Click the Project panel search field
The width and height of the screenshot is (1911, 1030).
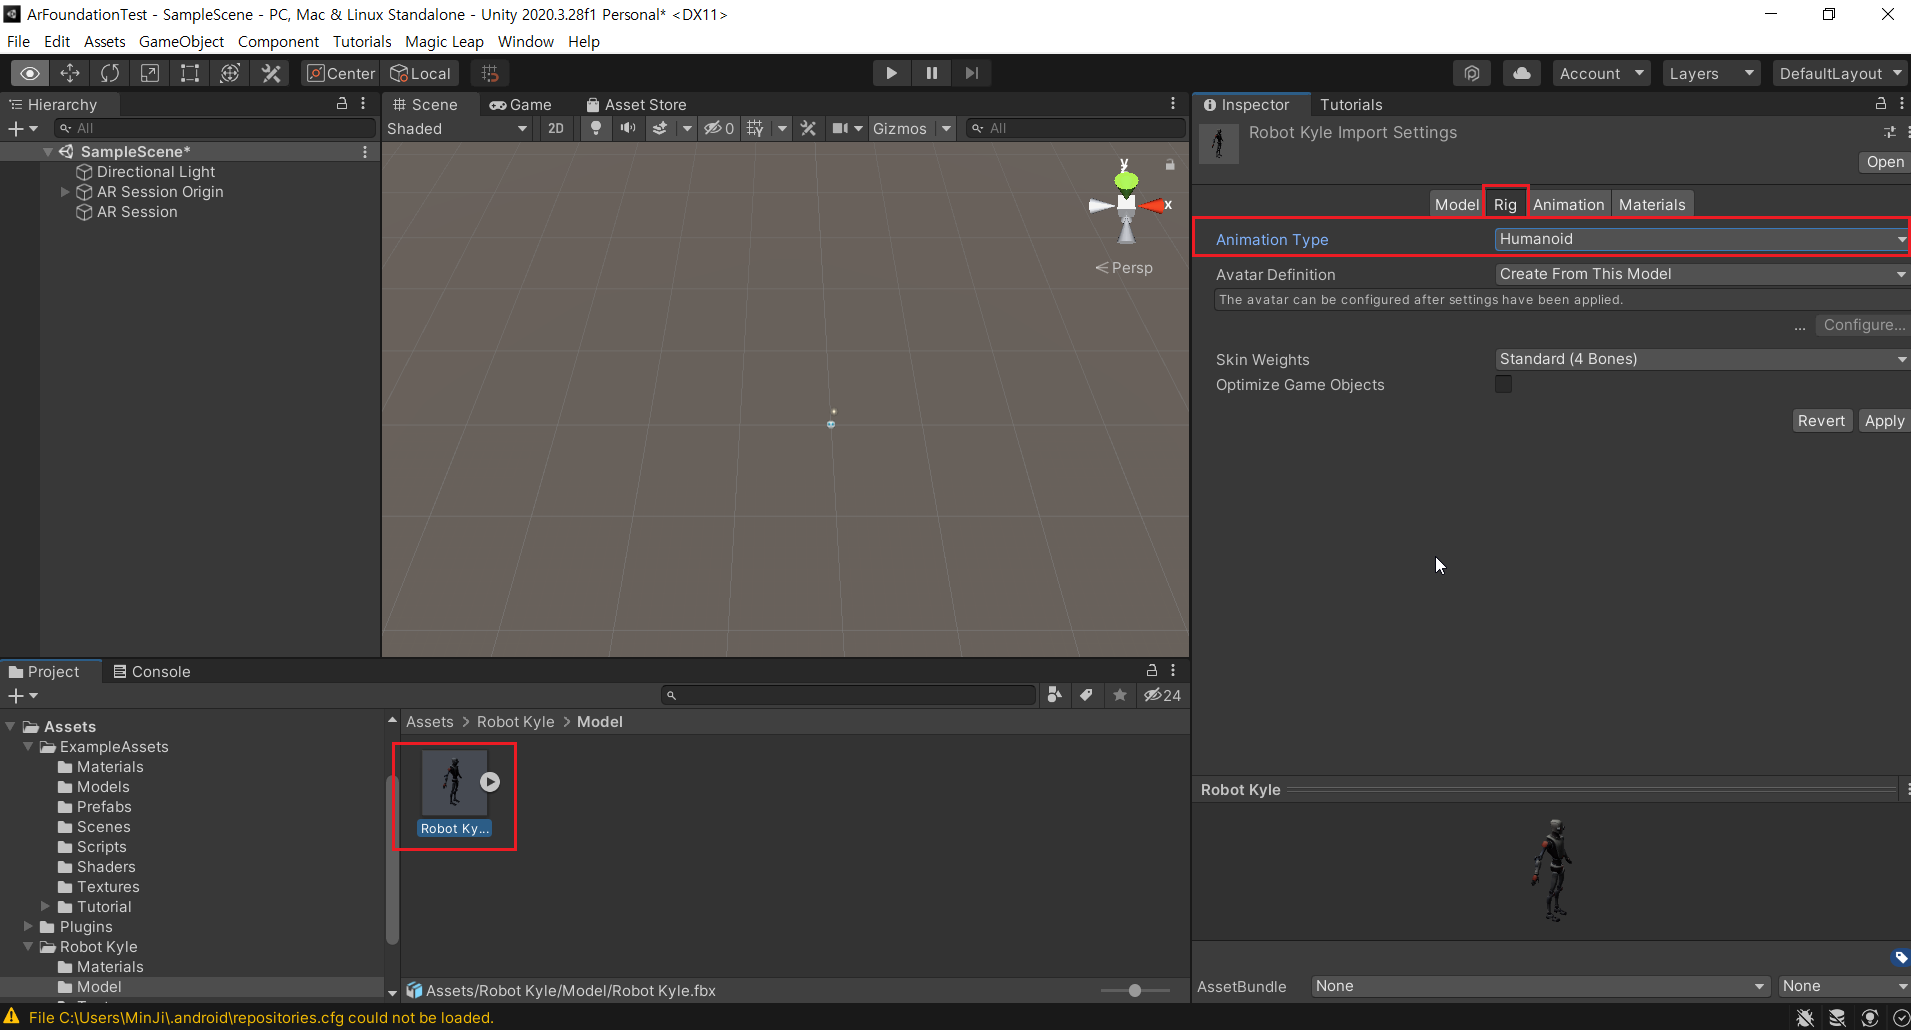(x=848, y=695)
